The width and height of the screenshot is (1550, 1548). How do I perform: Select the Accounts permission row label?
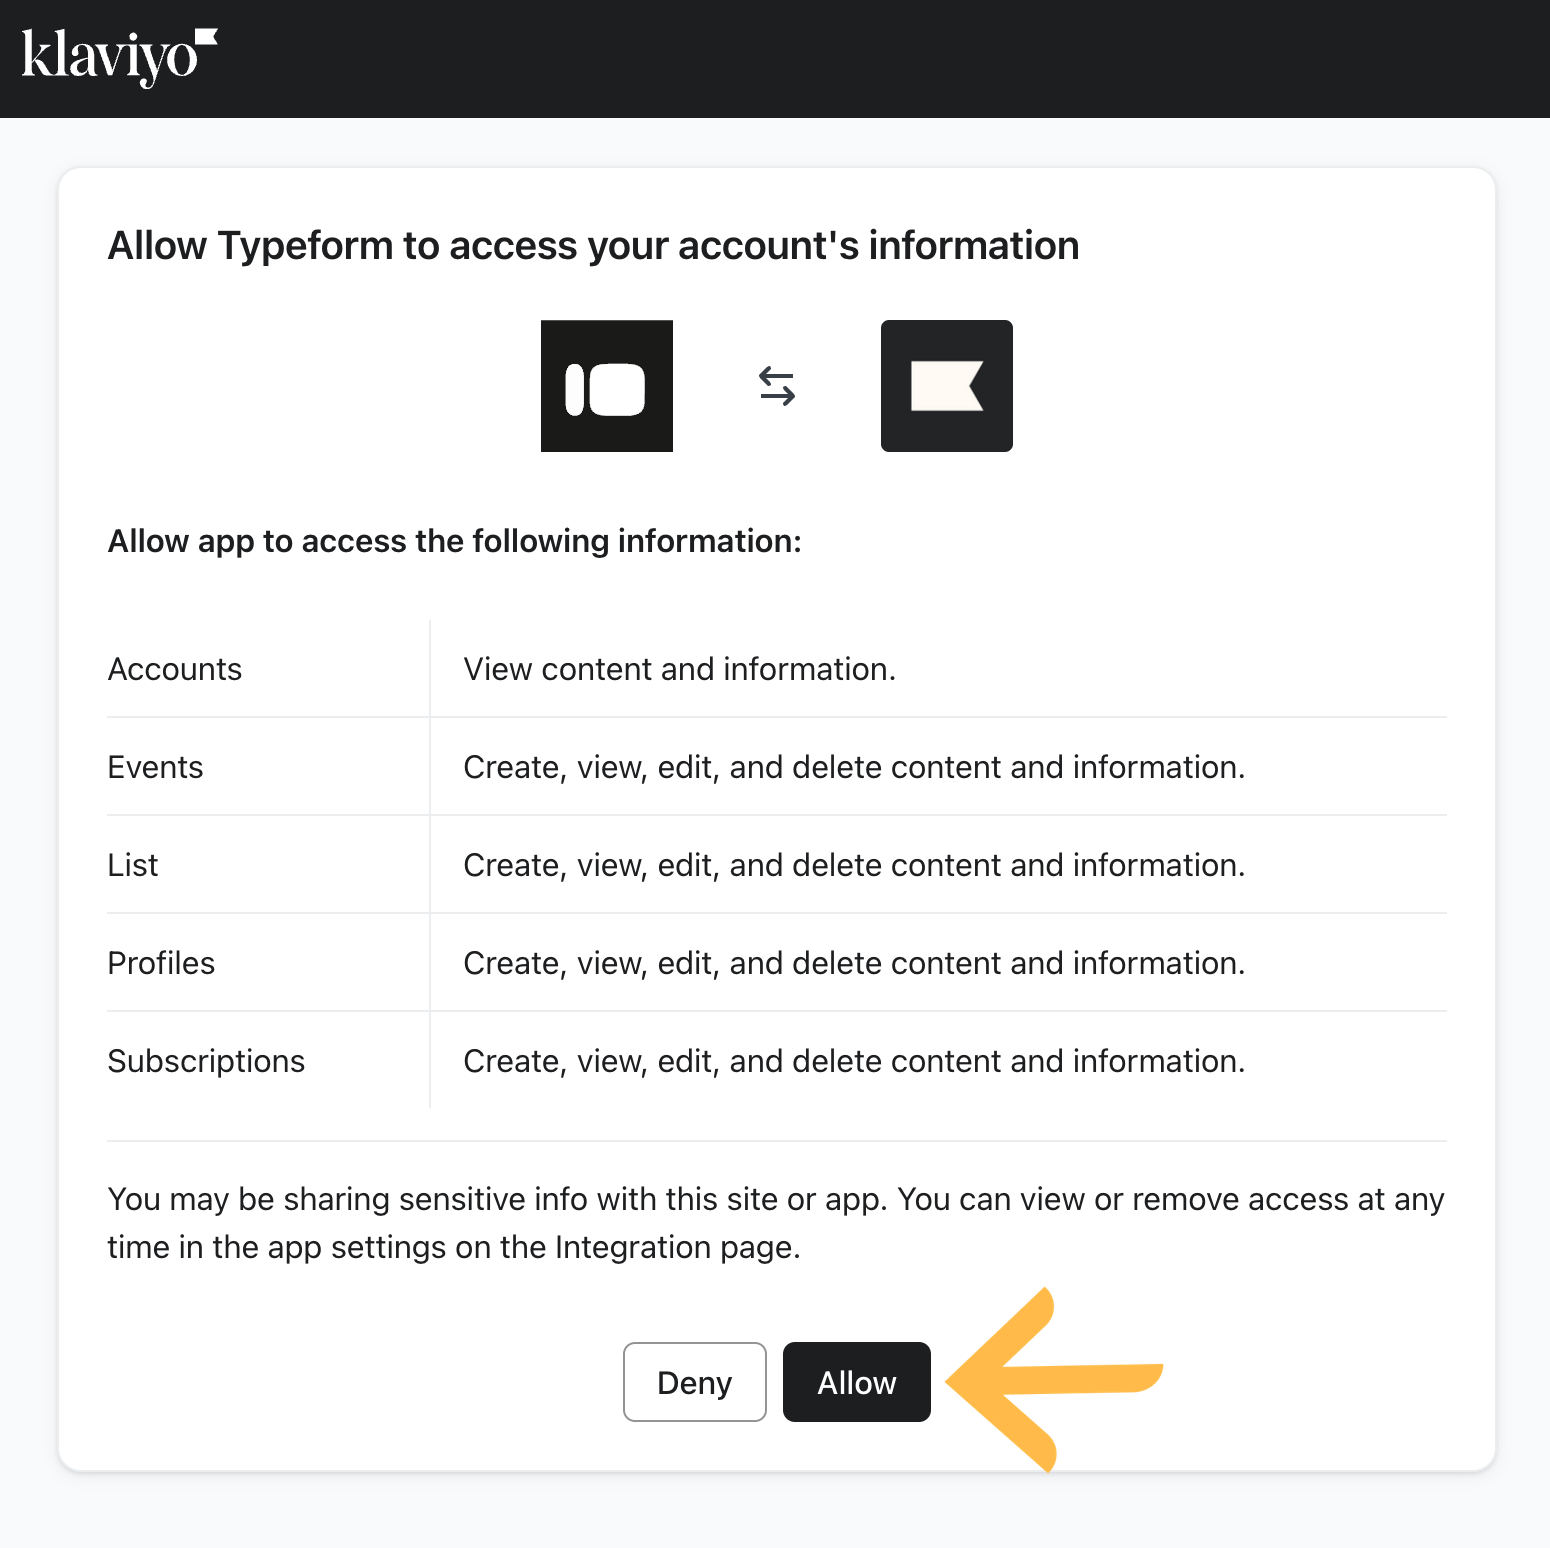175,669
